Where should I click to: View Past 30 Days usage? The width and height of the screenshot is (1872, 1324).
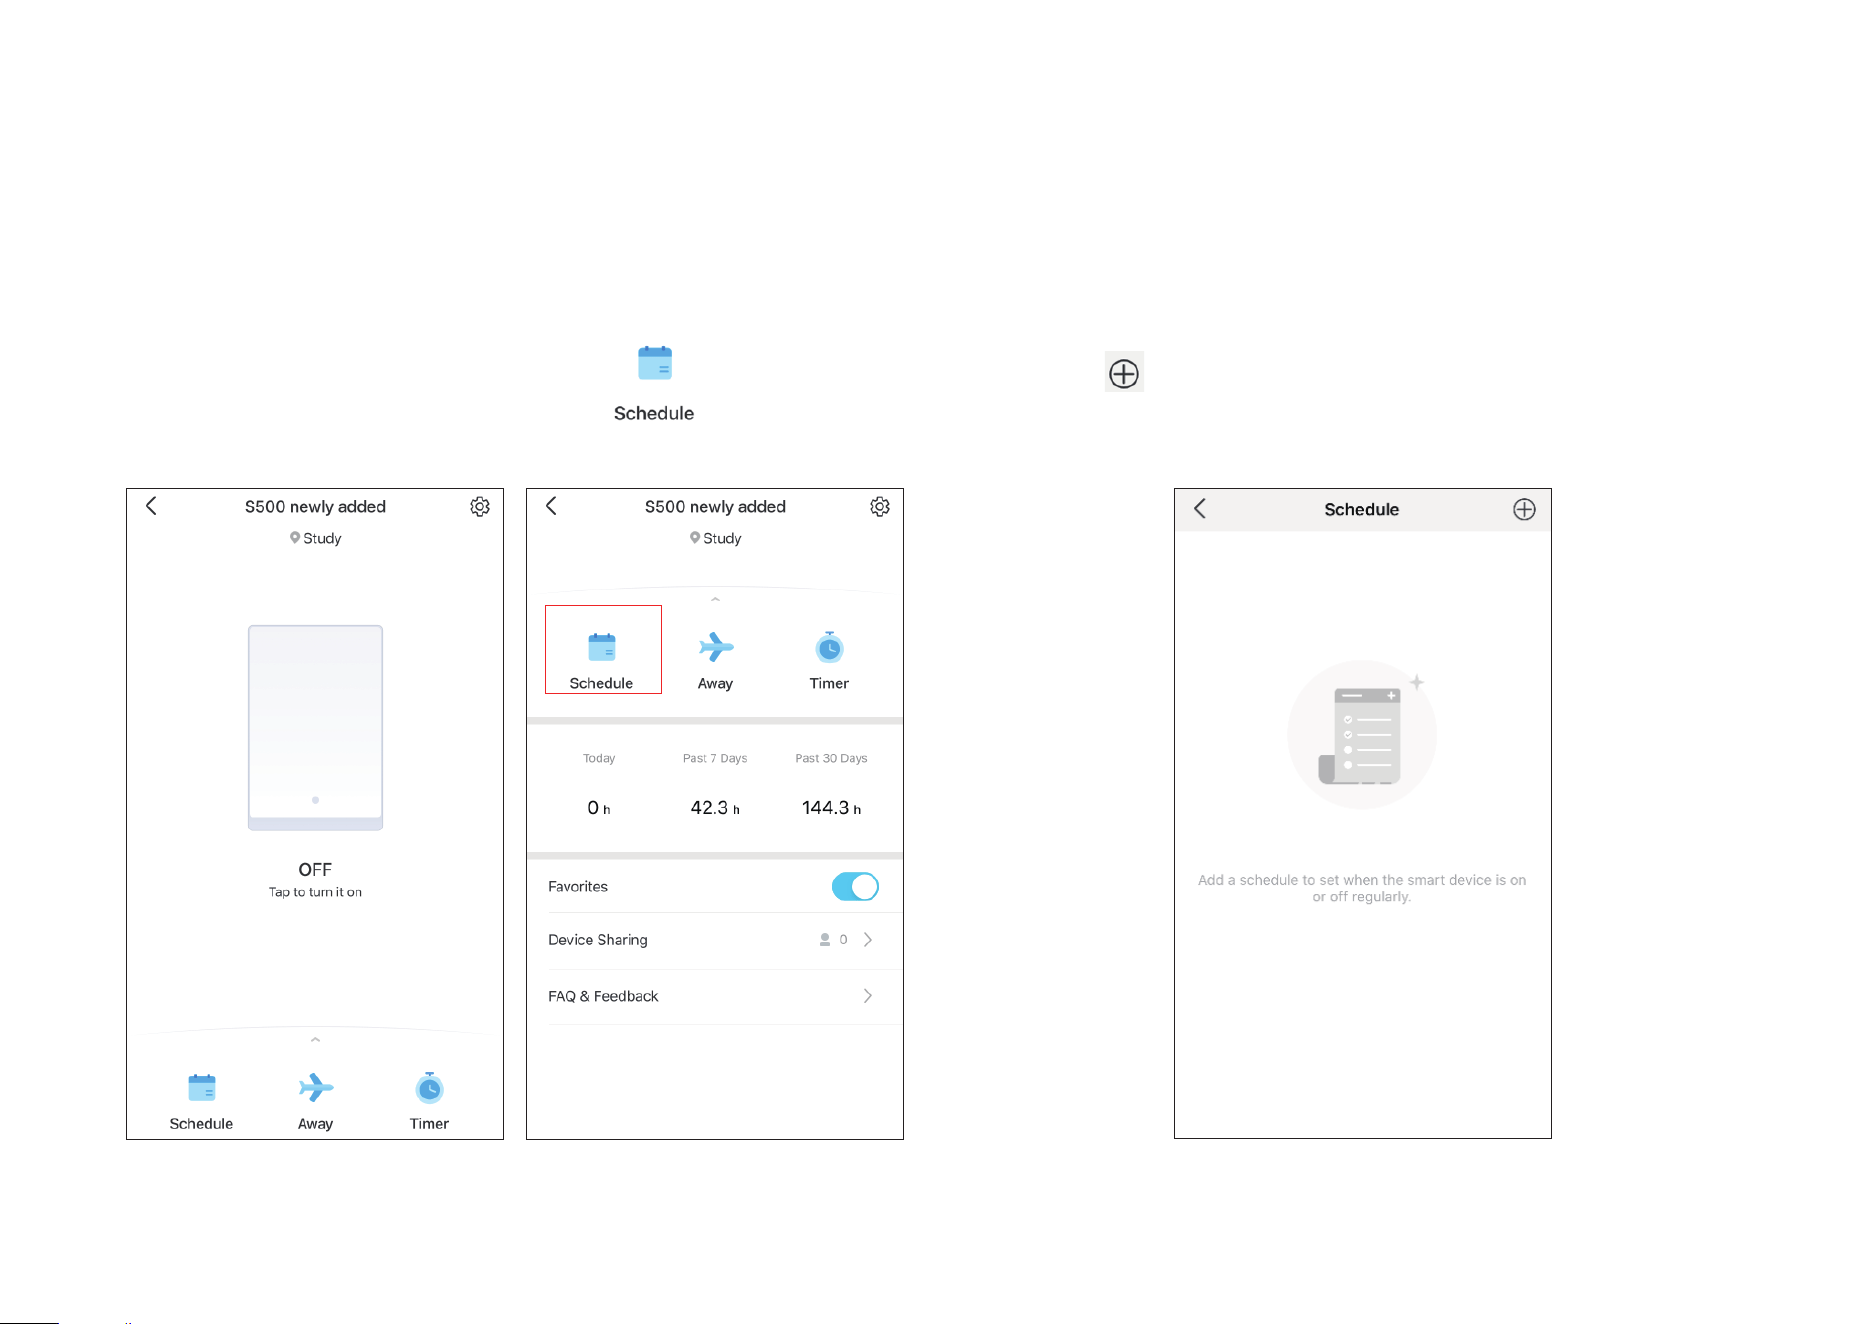[831, 785]
